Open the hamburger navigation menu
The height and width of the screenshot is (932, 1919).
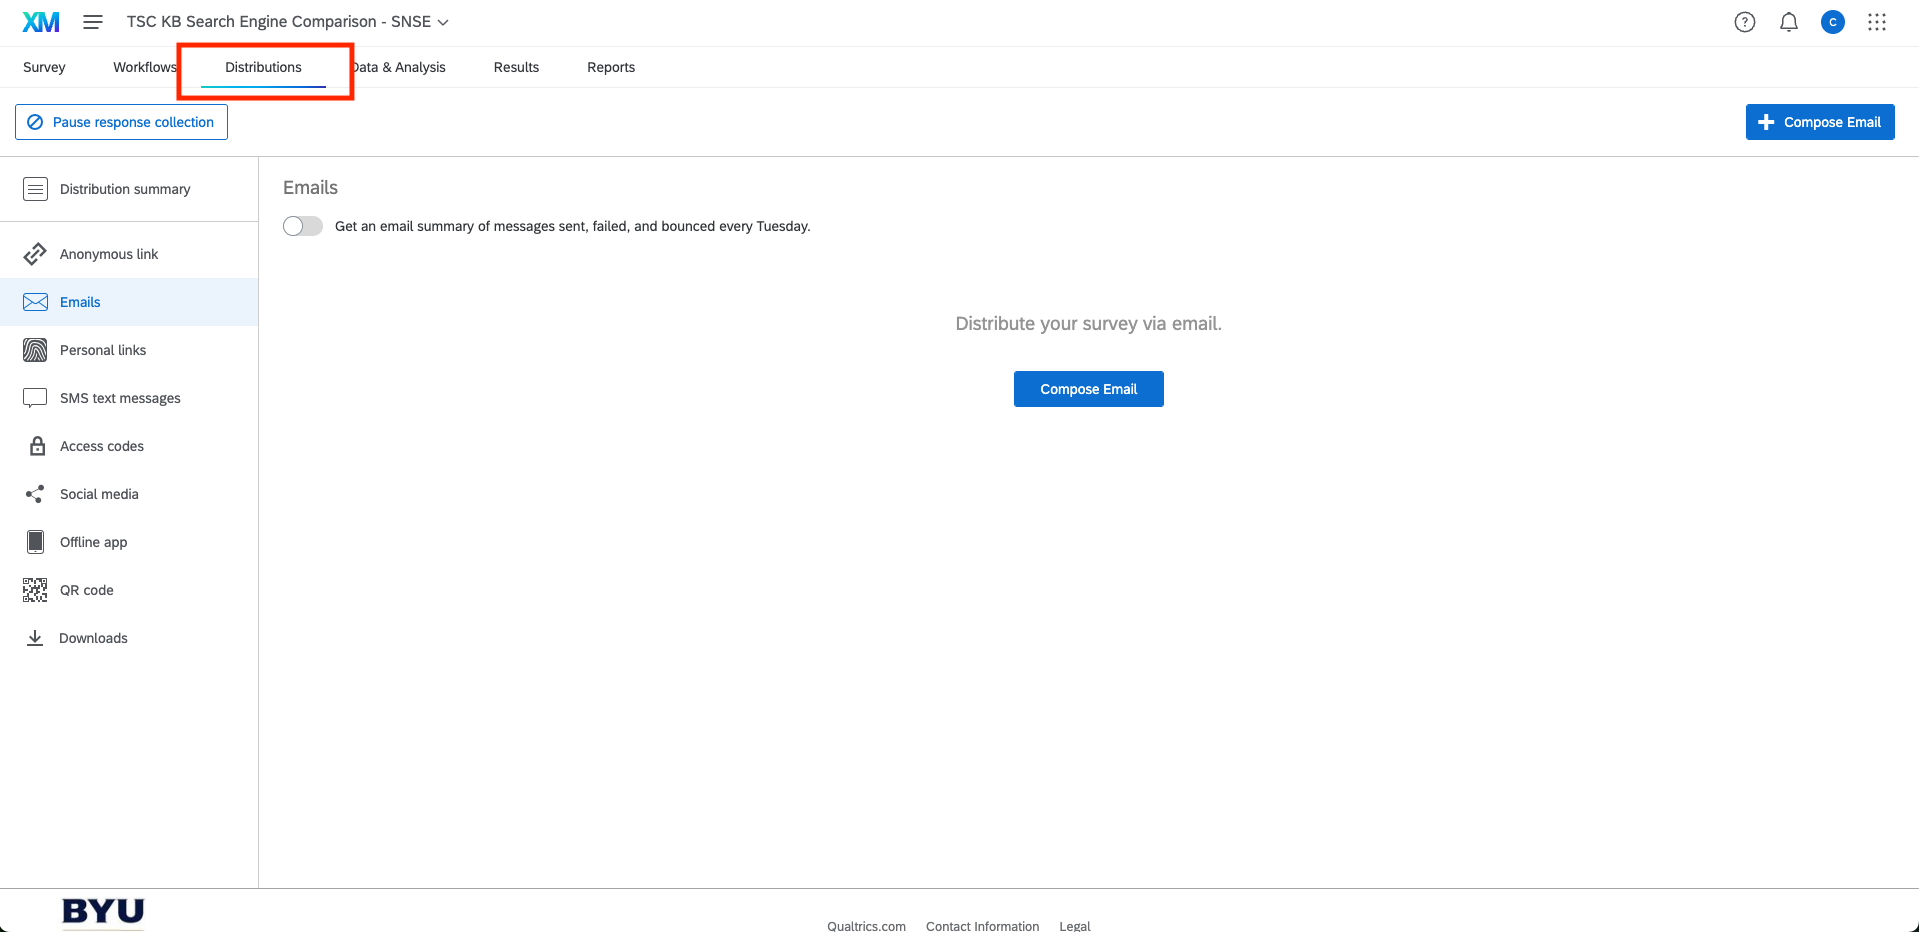93,22
